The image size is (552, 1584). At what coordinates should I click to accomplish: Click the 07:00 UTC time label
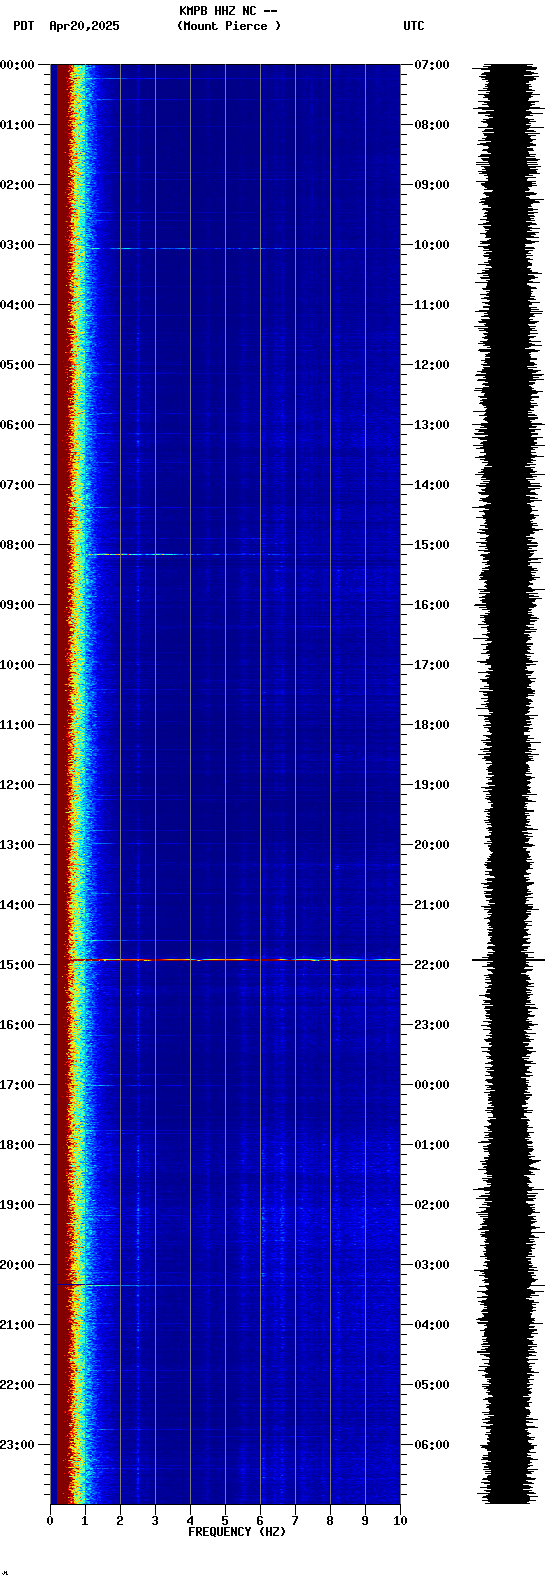tap(432, 65)
